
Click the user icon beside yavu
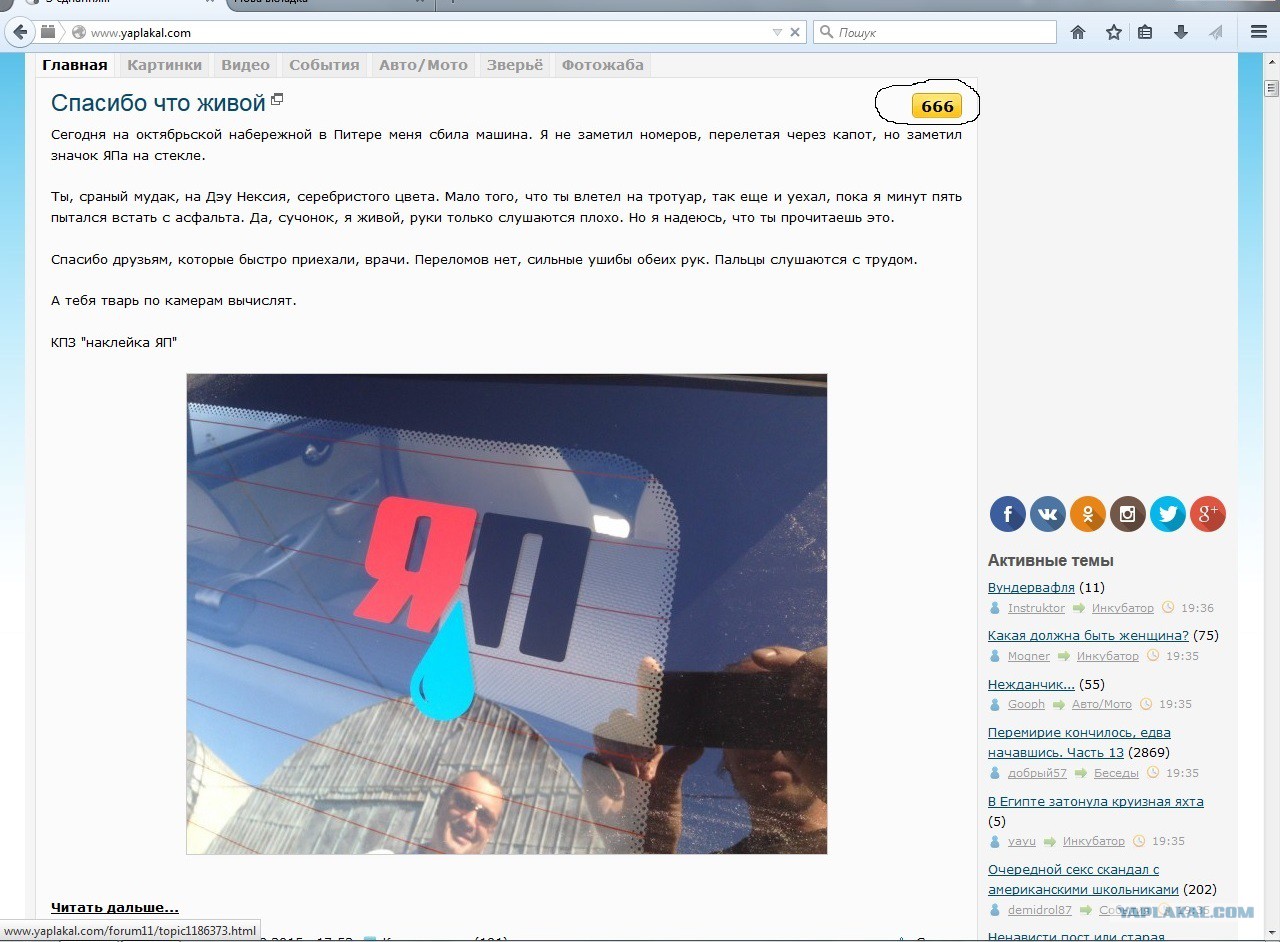click(x=994, y=841)
